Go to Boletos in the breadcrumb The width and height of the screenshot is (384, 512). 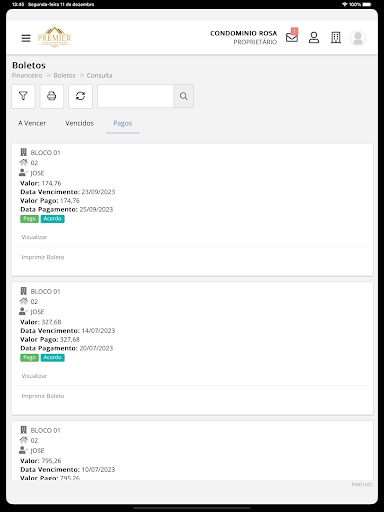(x=64, y=75)
